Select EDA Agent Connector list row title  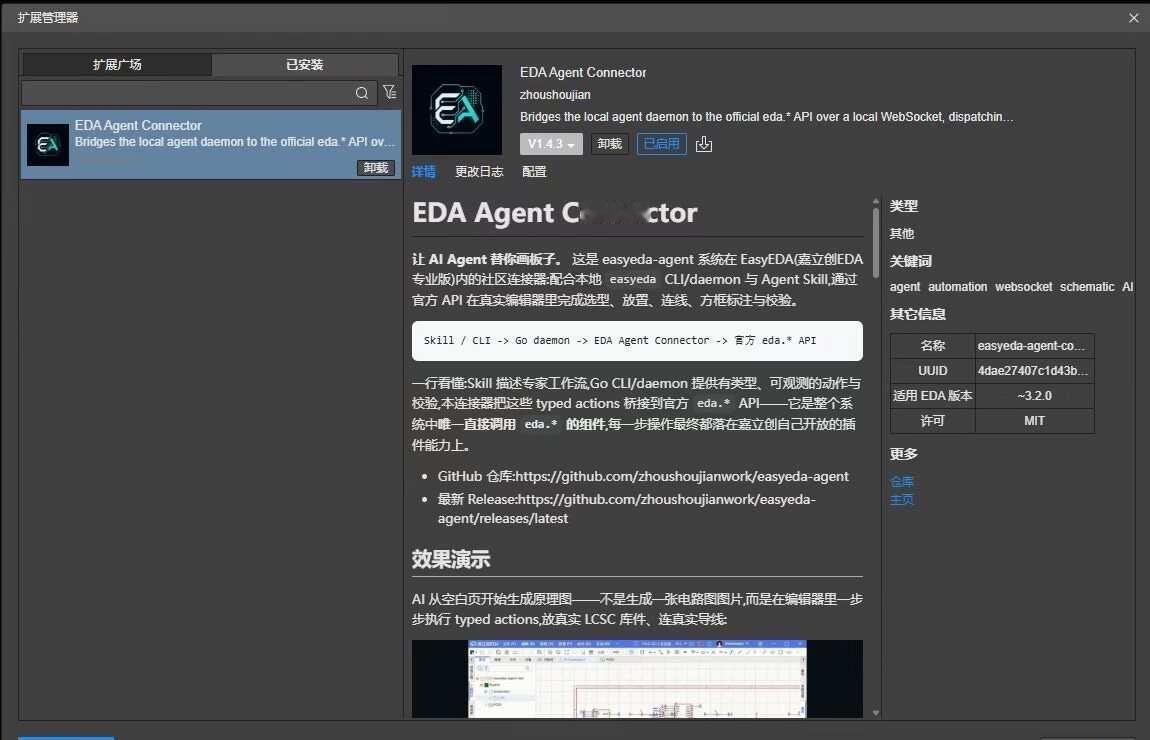pyautogui.click(x=138, y=125)
